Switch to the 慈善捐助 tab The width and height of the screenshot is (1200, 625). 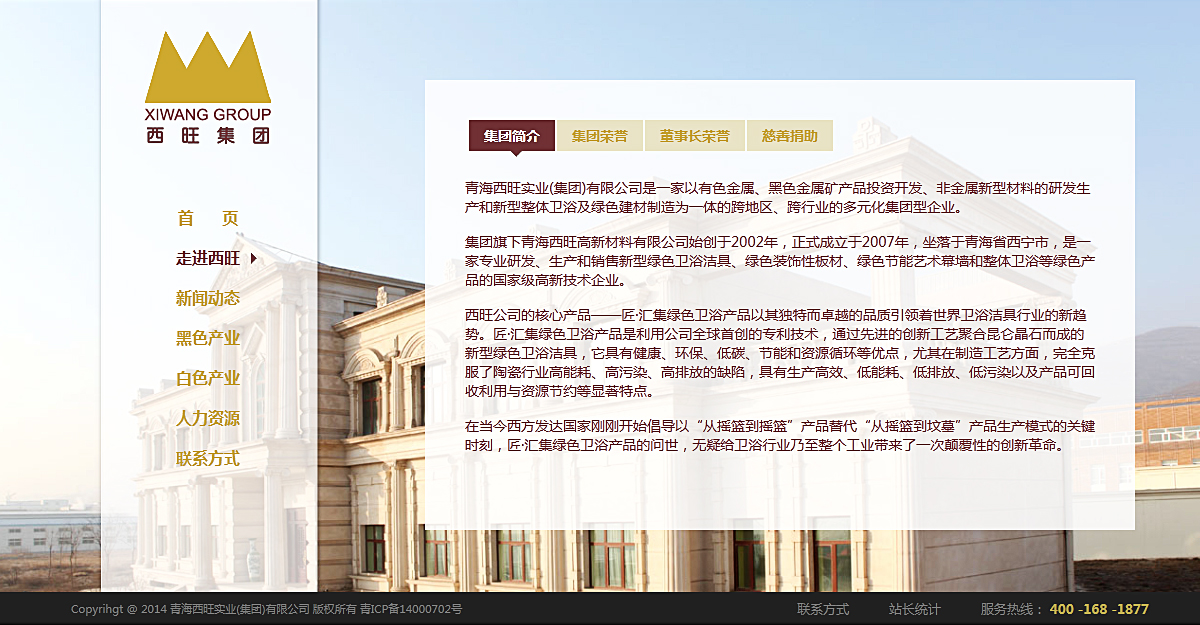[790, 136]
